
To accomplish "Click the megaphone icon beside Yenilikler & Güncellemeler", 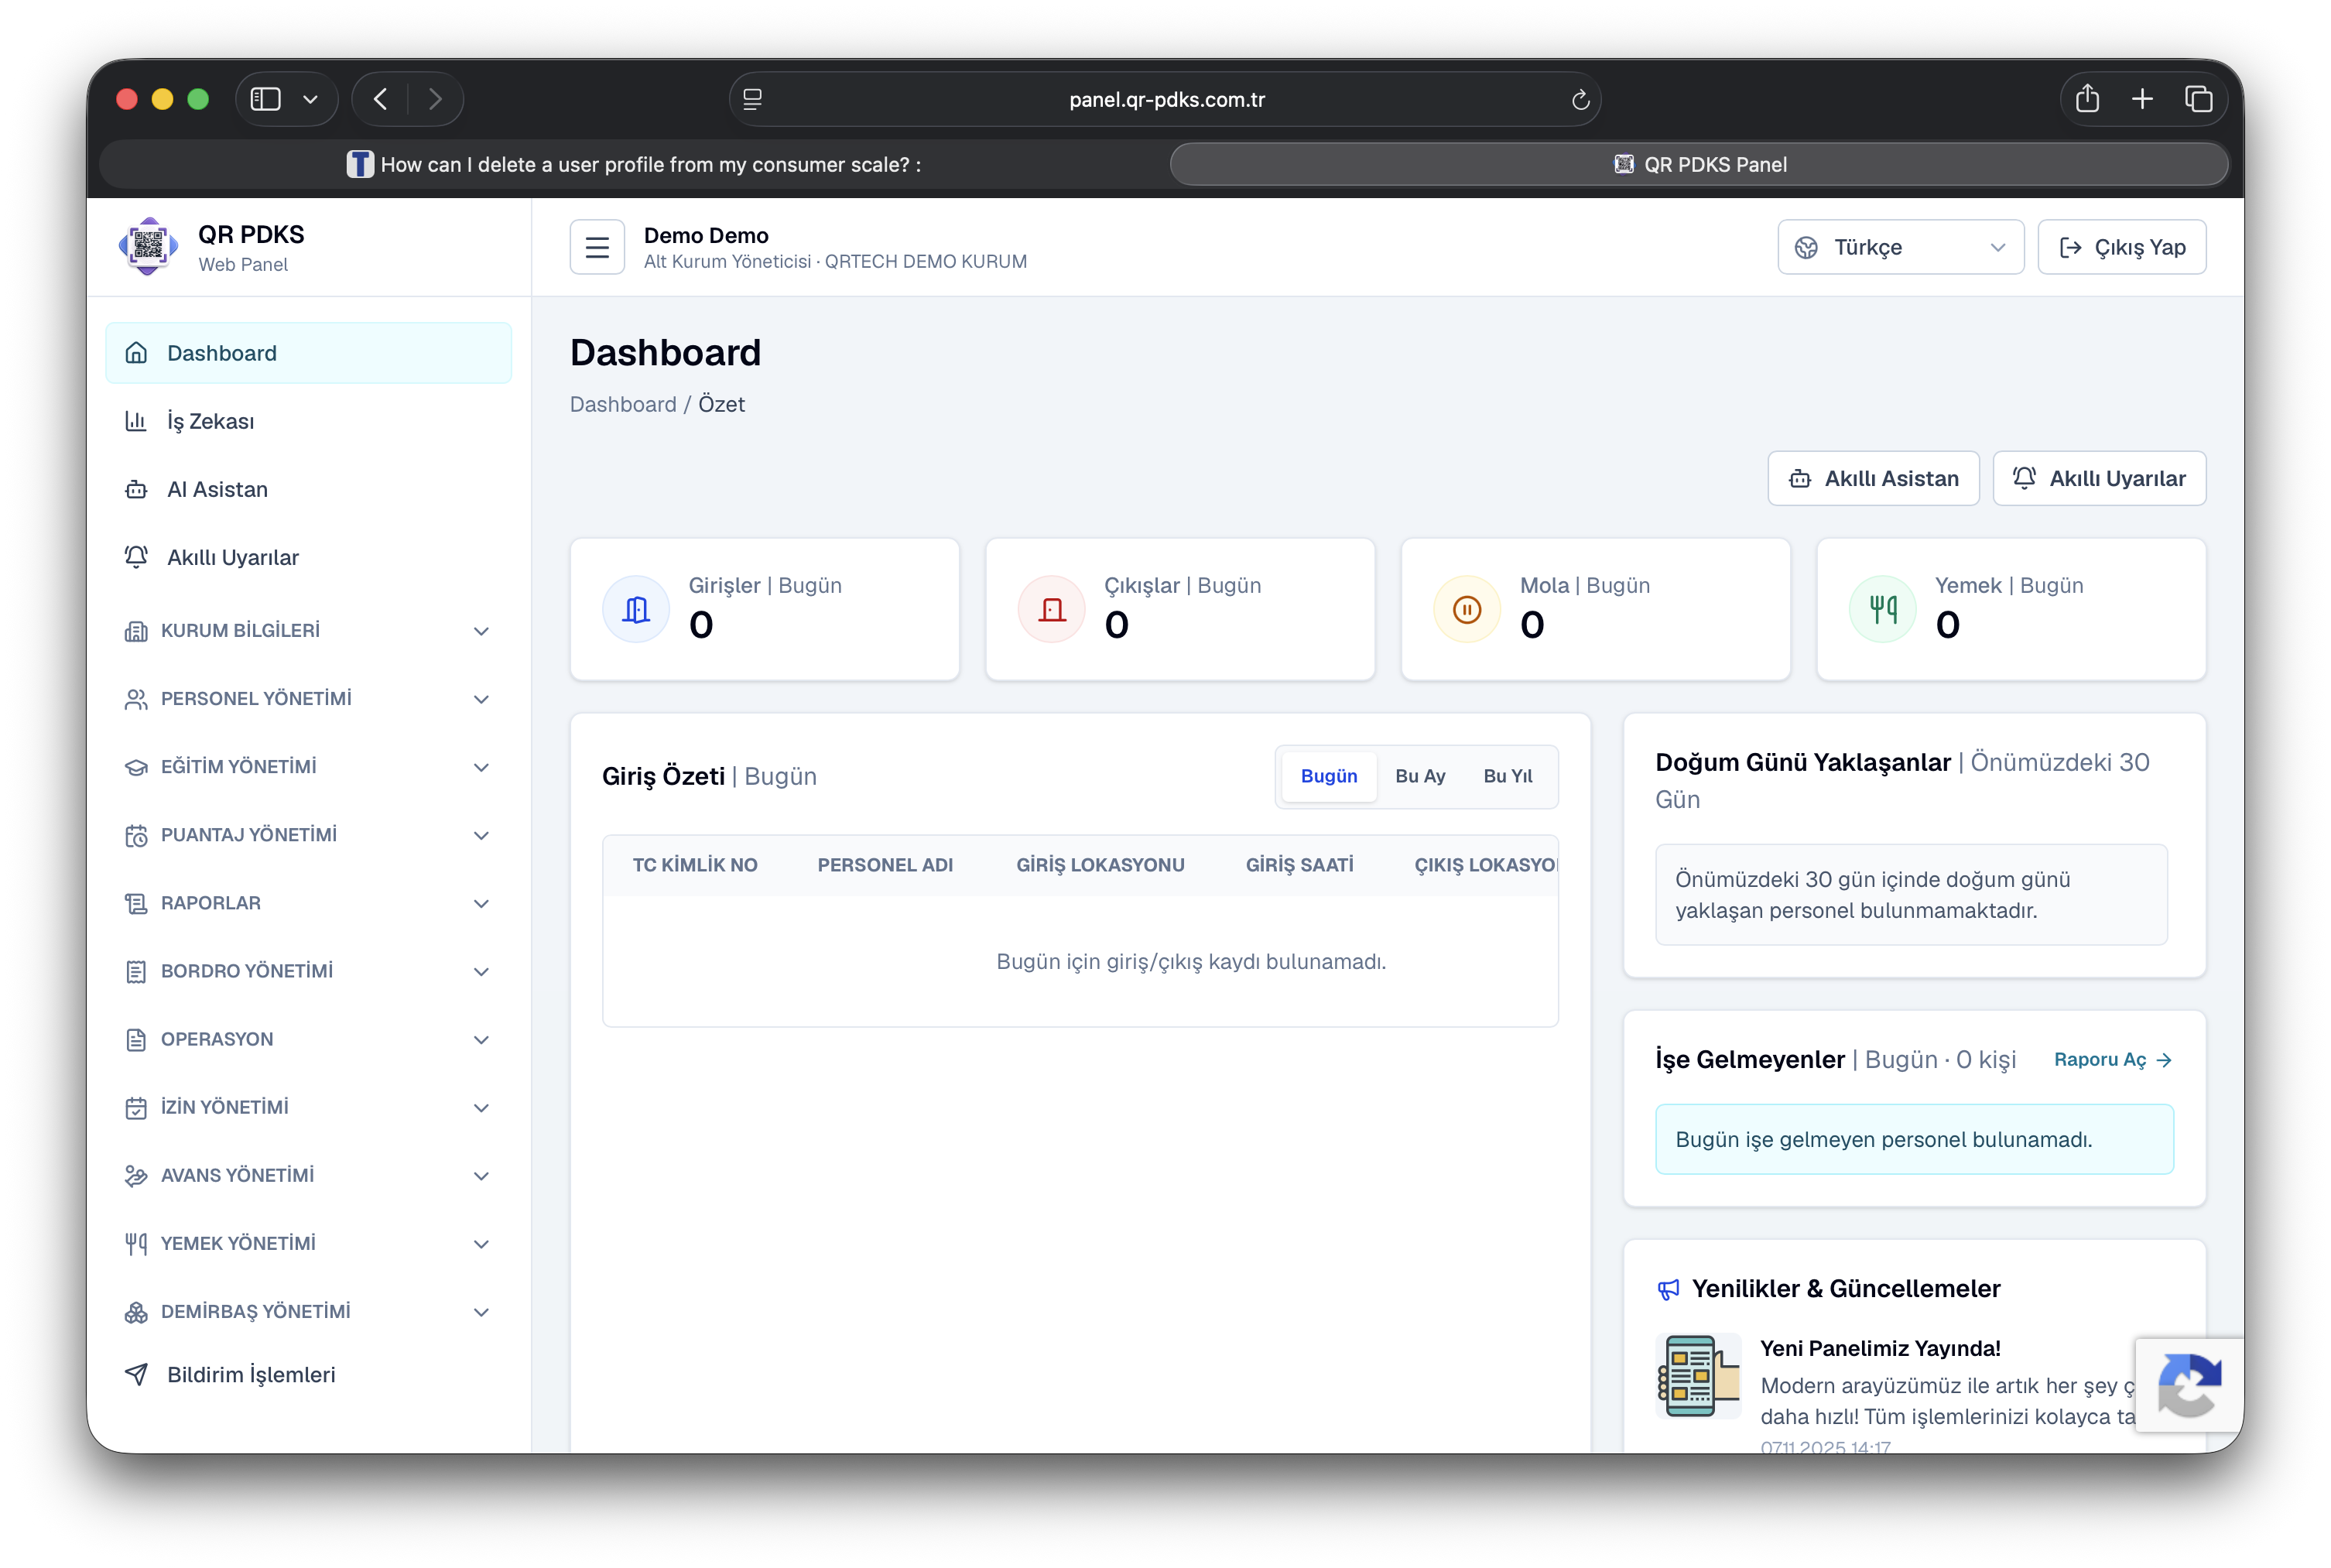I will click(1668, 1289).
